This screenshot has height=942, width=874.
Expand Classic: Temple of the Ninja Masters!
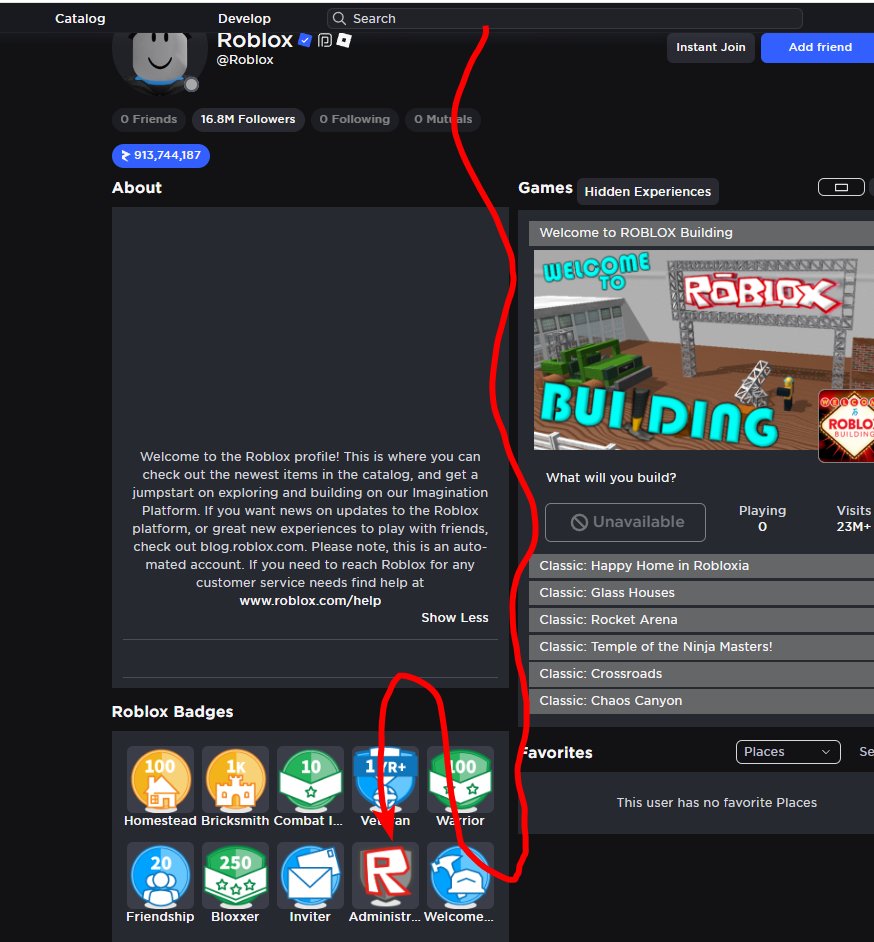click(x=701, y=647)
